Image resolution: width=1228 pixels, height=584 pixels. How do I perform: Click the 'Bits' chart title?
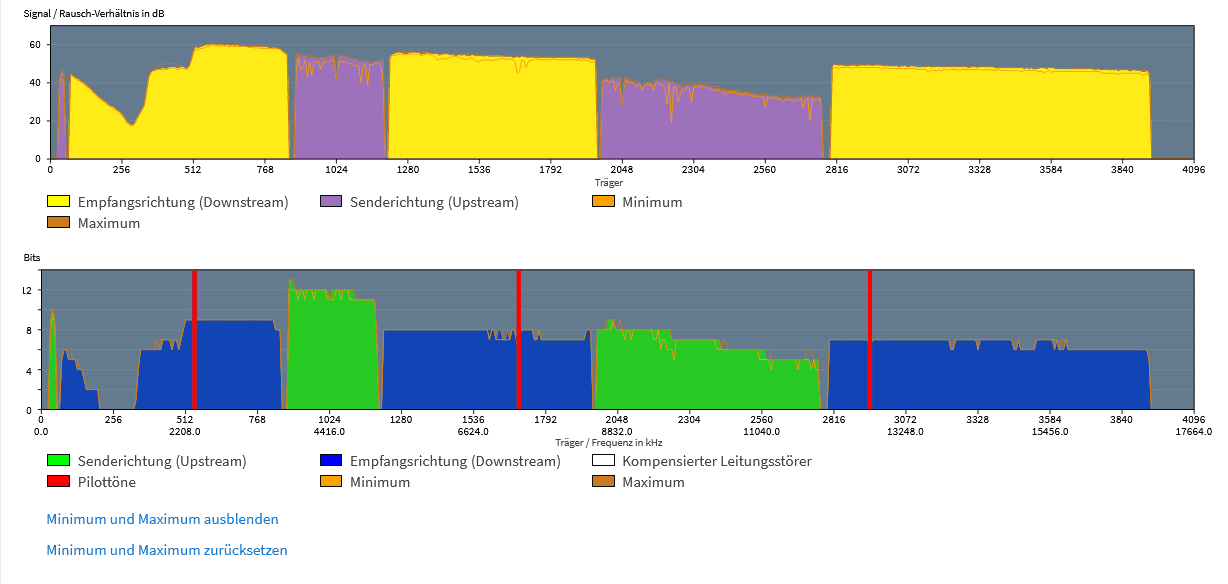[32, 258]
